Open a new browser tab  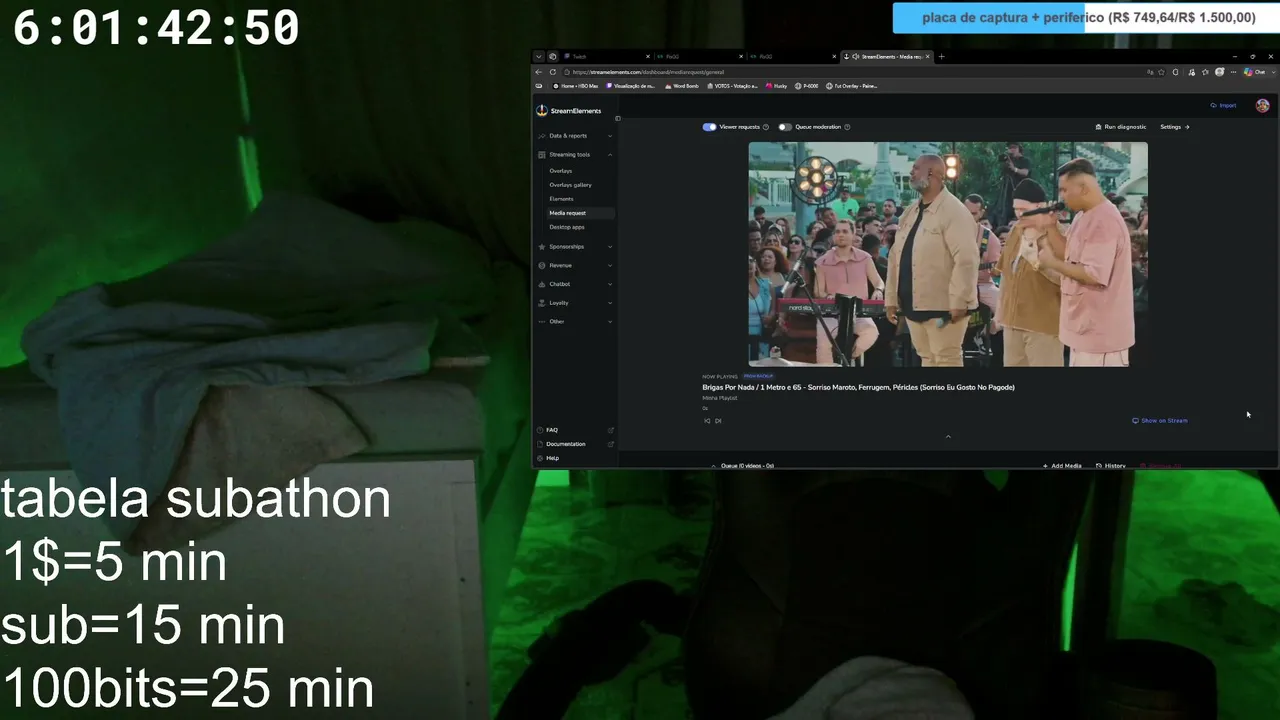941,56
